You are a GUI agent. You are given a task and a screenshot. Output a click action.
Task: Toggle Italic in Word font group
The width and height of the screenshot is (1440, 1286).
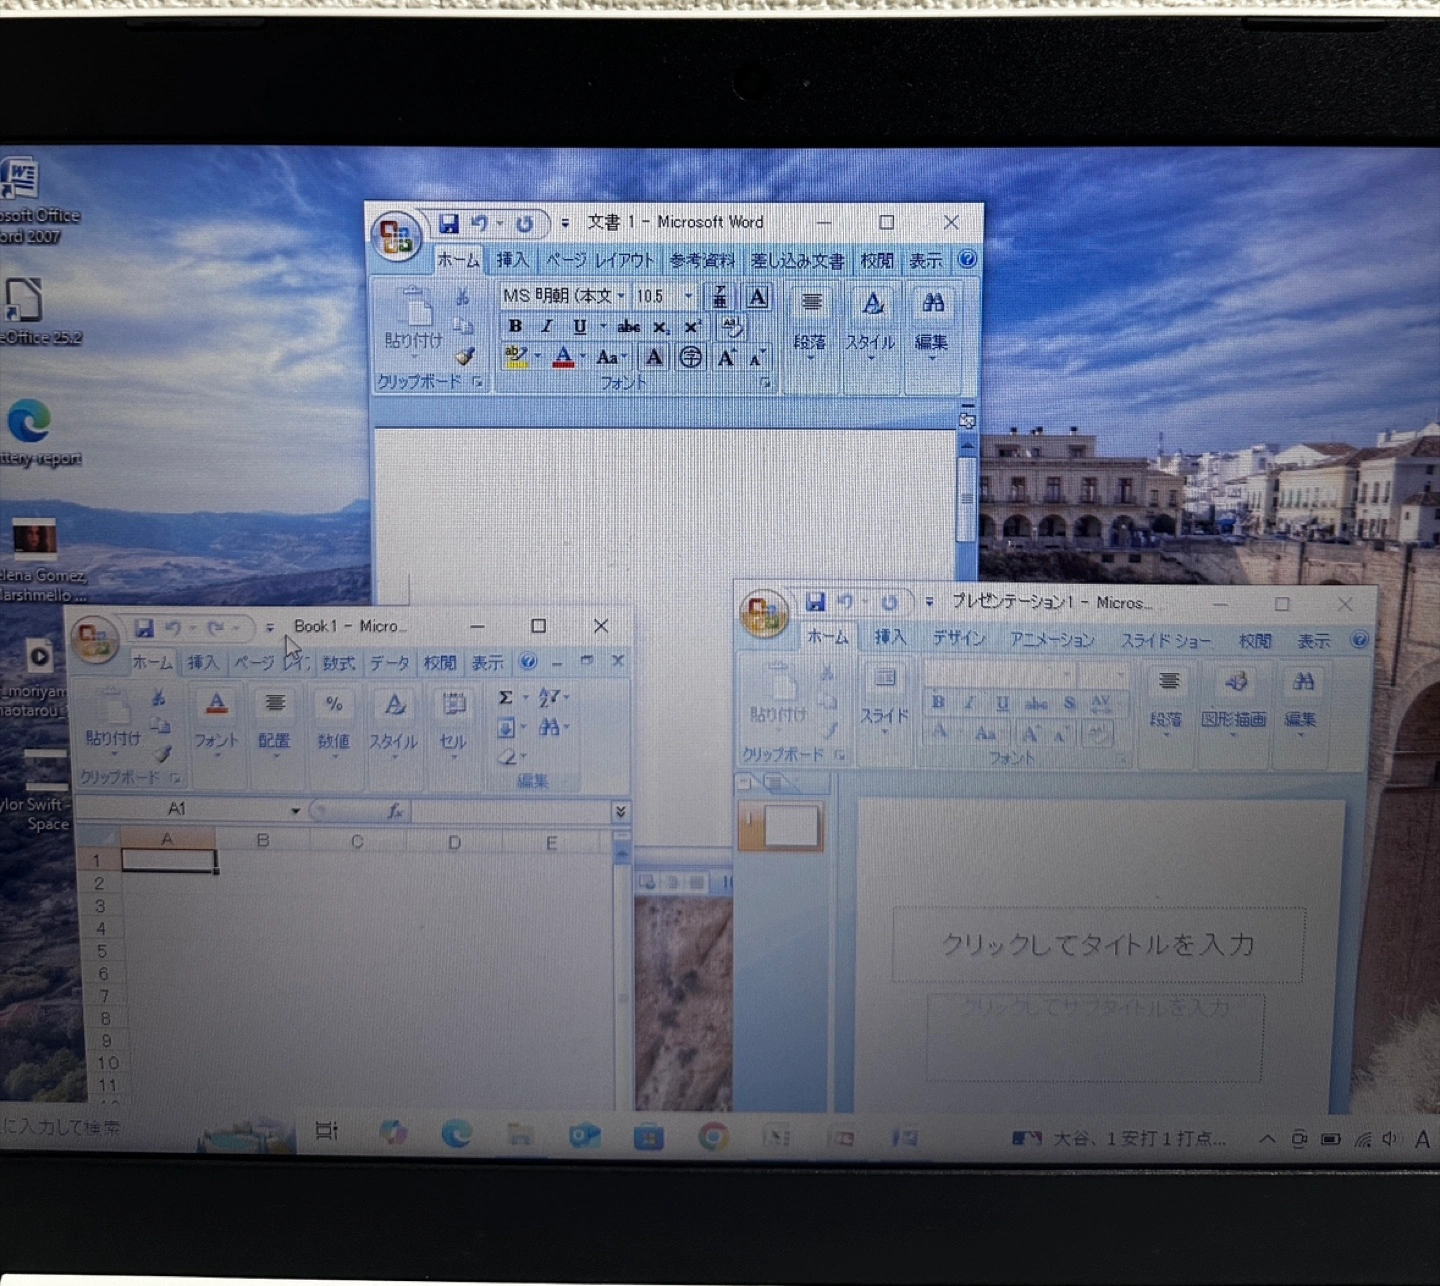tap(547, 326)
